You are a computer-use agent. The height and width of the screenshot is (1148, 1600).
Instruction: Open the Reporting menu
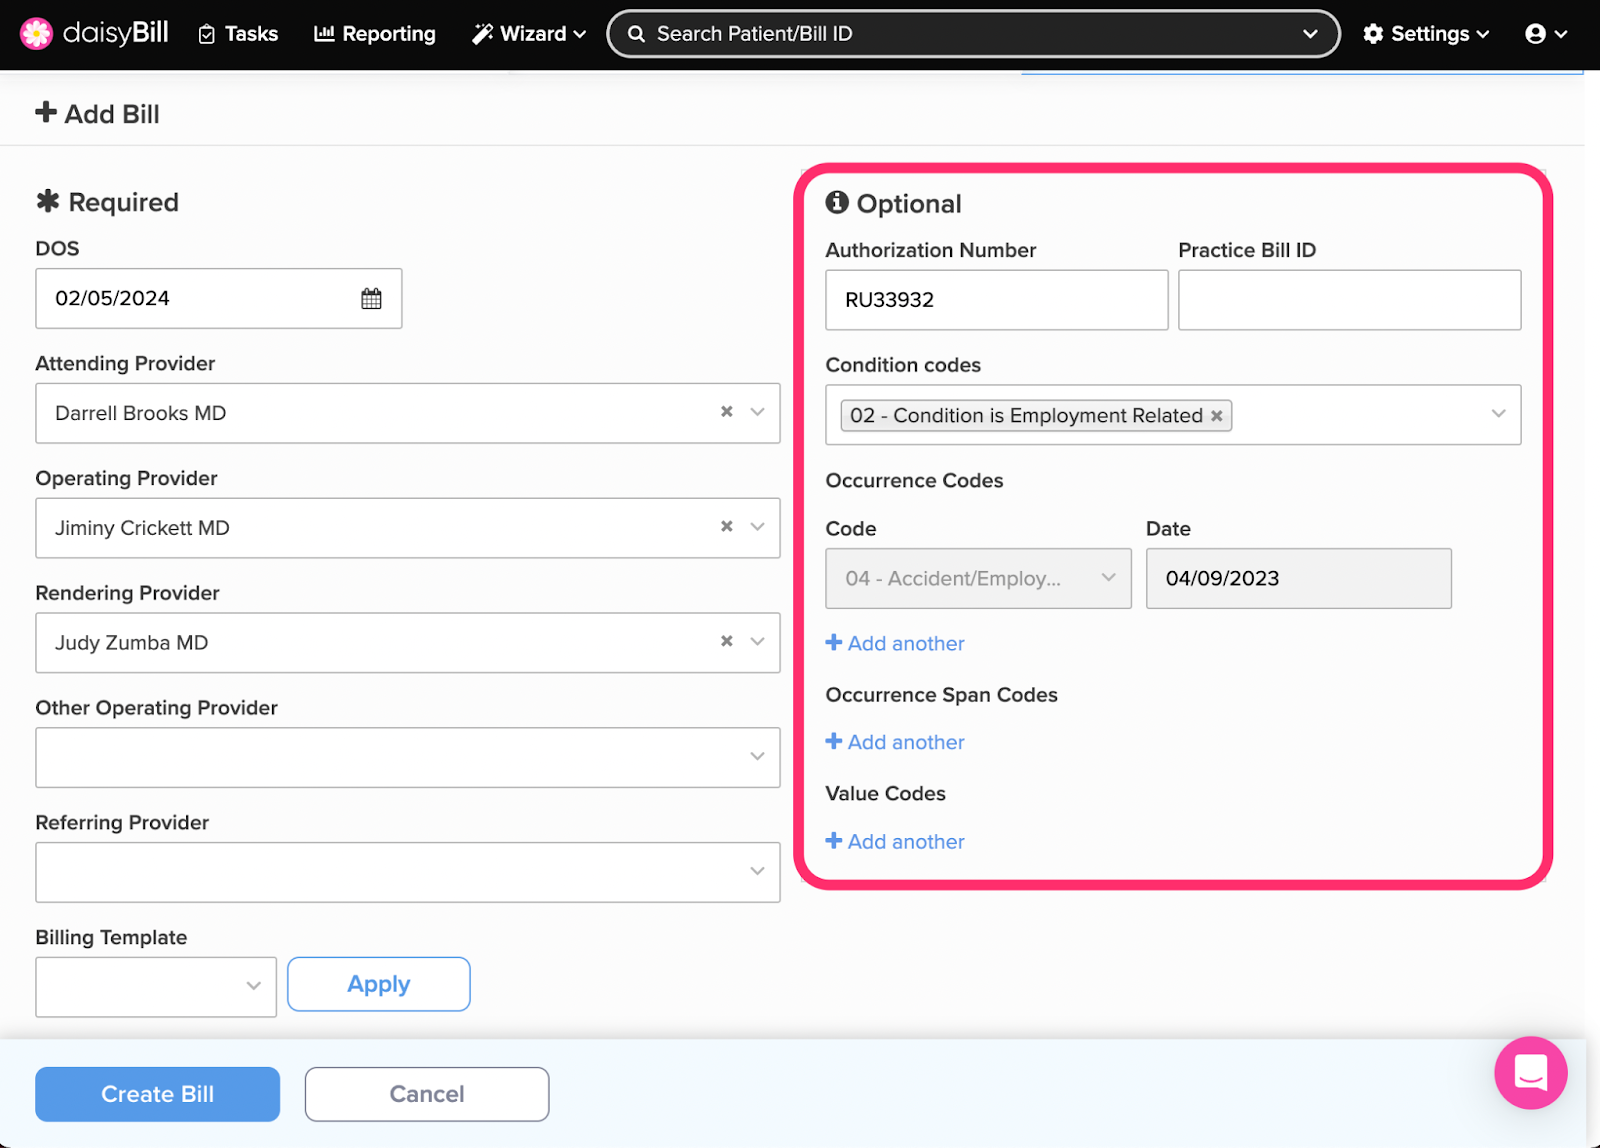click(x=375, y=34)
